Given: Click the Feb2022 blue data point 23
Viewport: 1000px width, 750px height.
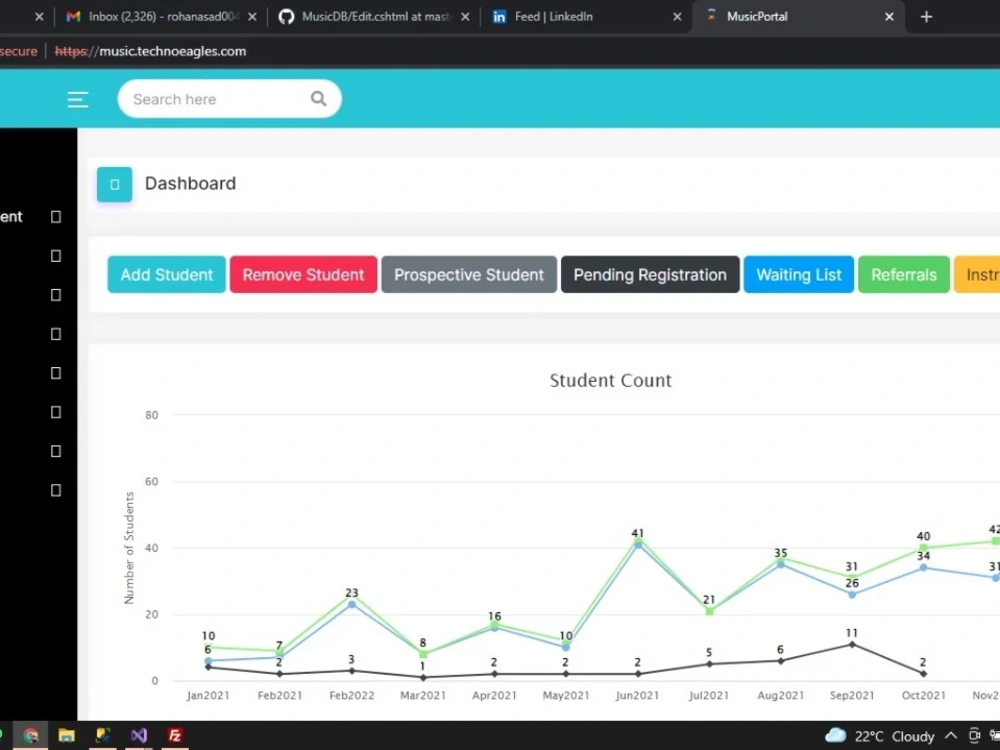Looking at the screenshot, I should [x=352, y=604].
